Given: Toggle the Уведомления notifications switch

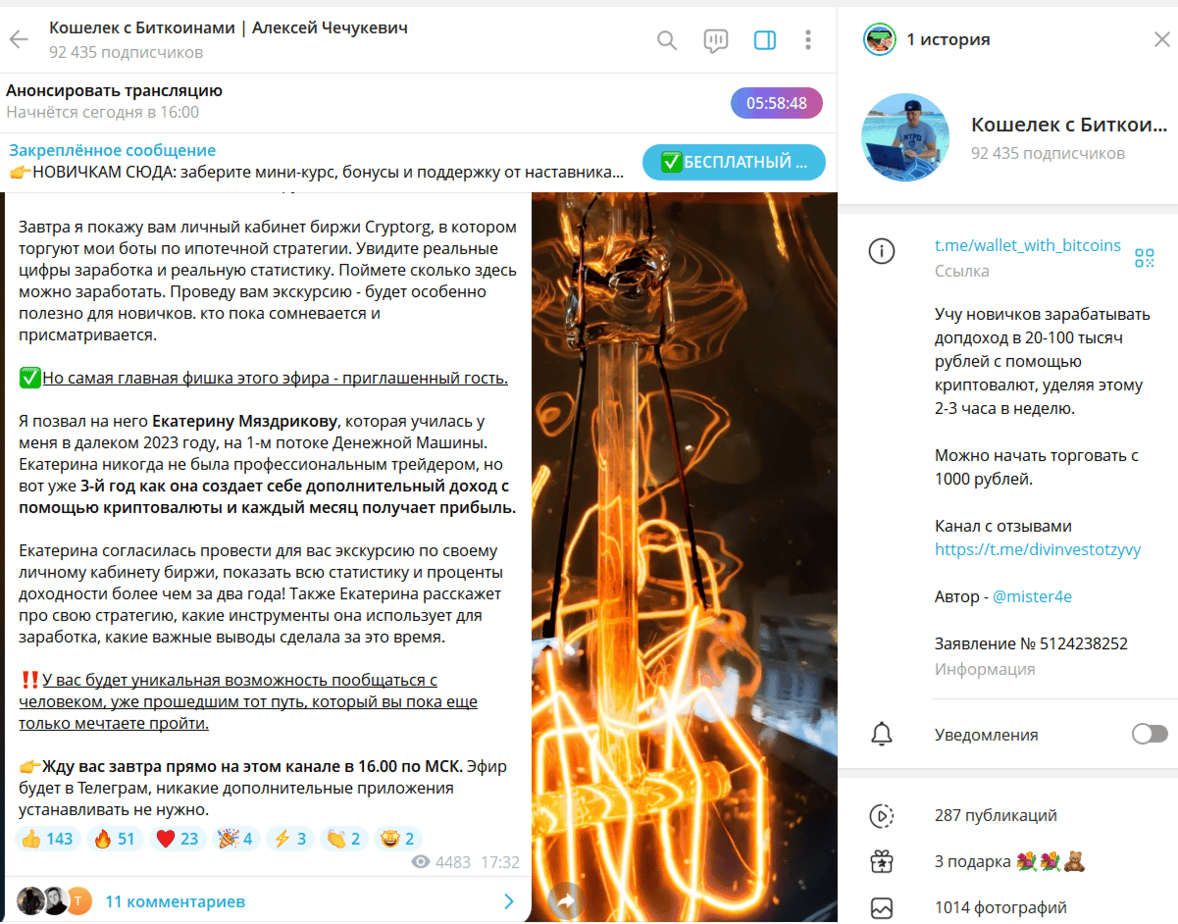Looking at the screenshot, I should point(1149,734).
